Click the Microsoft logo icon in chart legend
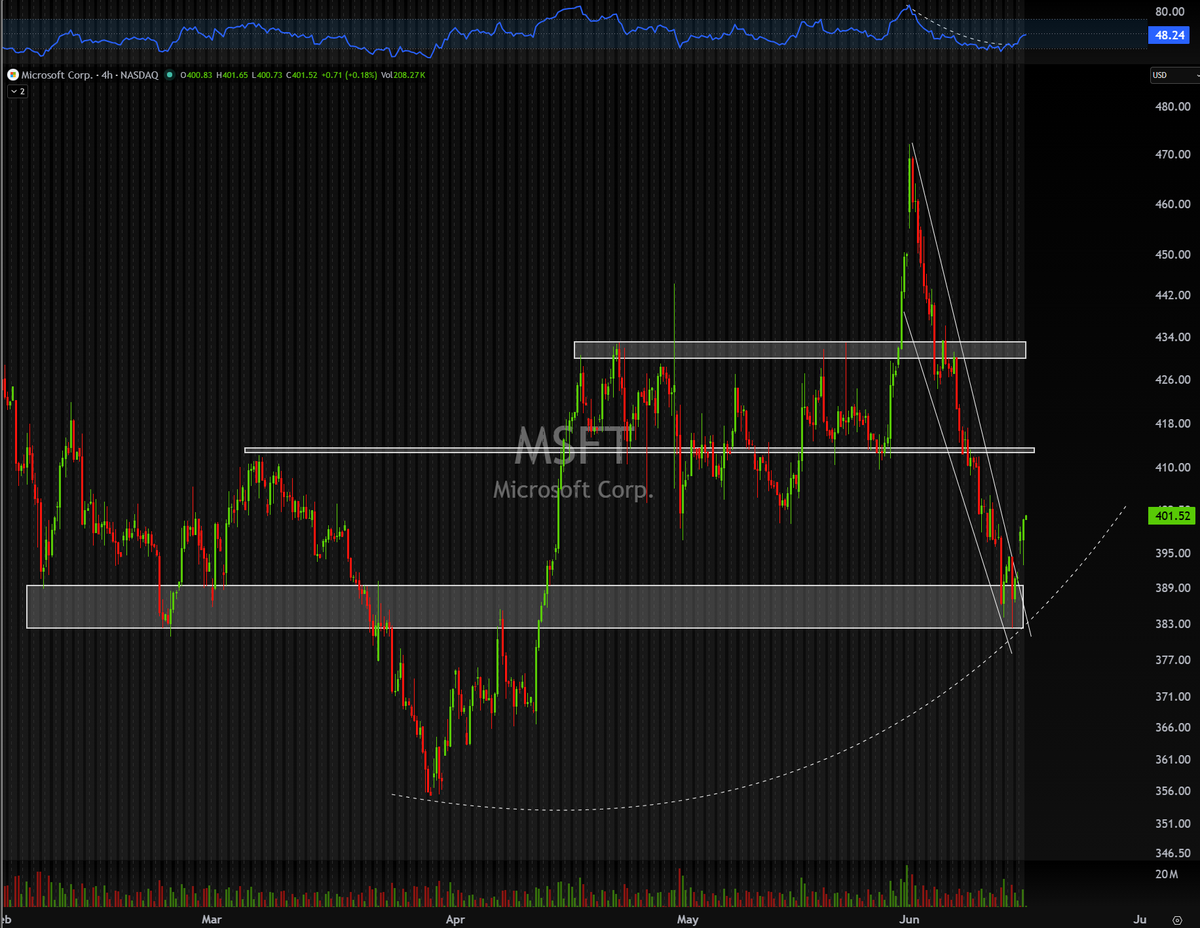The width and height of the screenshot is (1200, 928). [13, 75]
